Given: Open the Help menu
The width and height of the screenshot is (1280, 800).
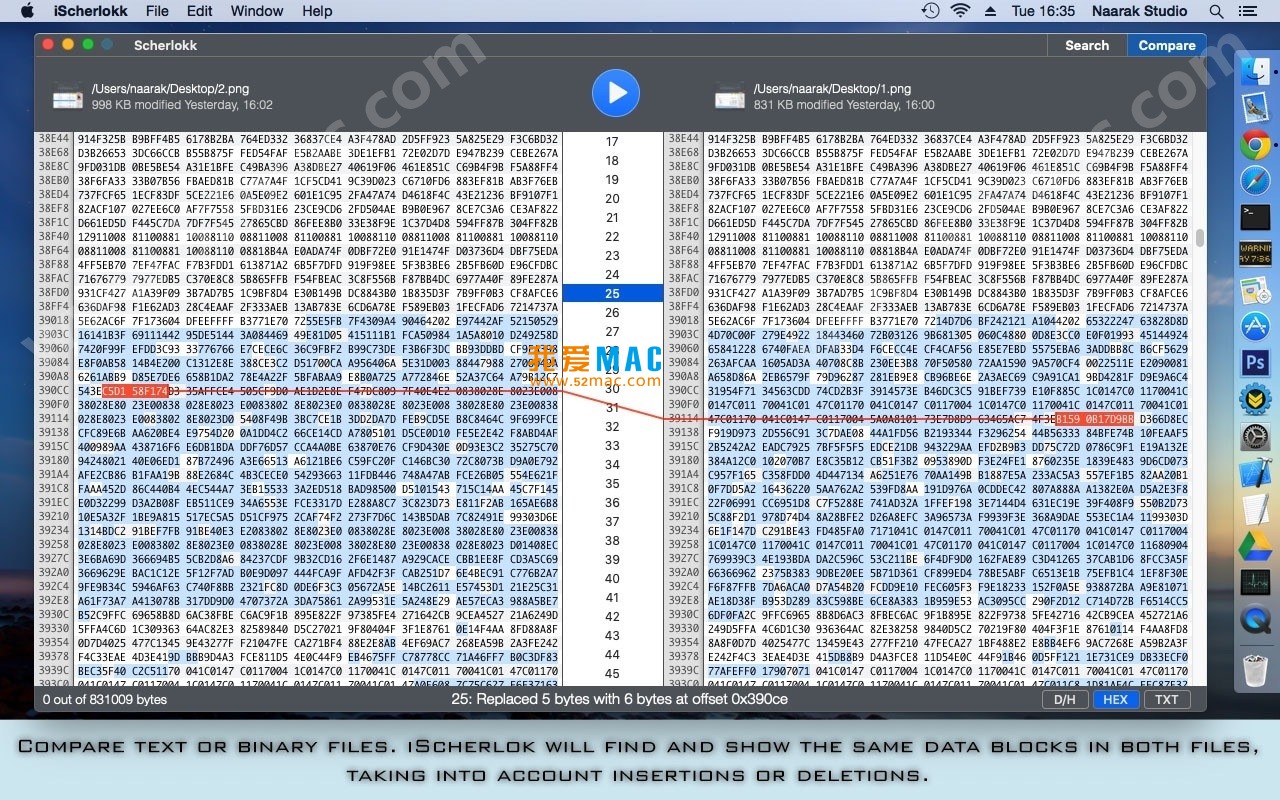Looking at the screenshot, I should (x=317, y=11).
